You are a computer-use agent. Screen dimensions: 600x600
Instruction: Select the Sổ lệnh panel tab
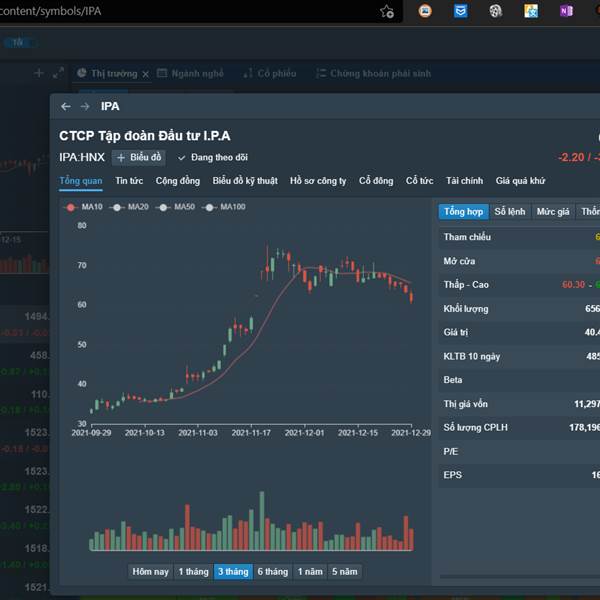tap(510, 212)
